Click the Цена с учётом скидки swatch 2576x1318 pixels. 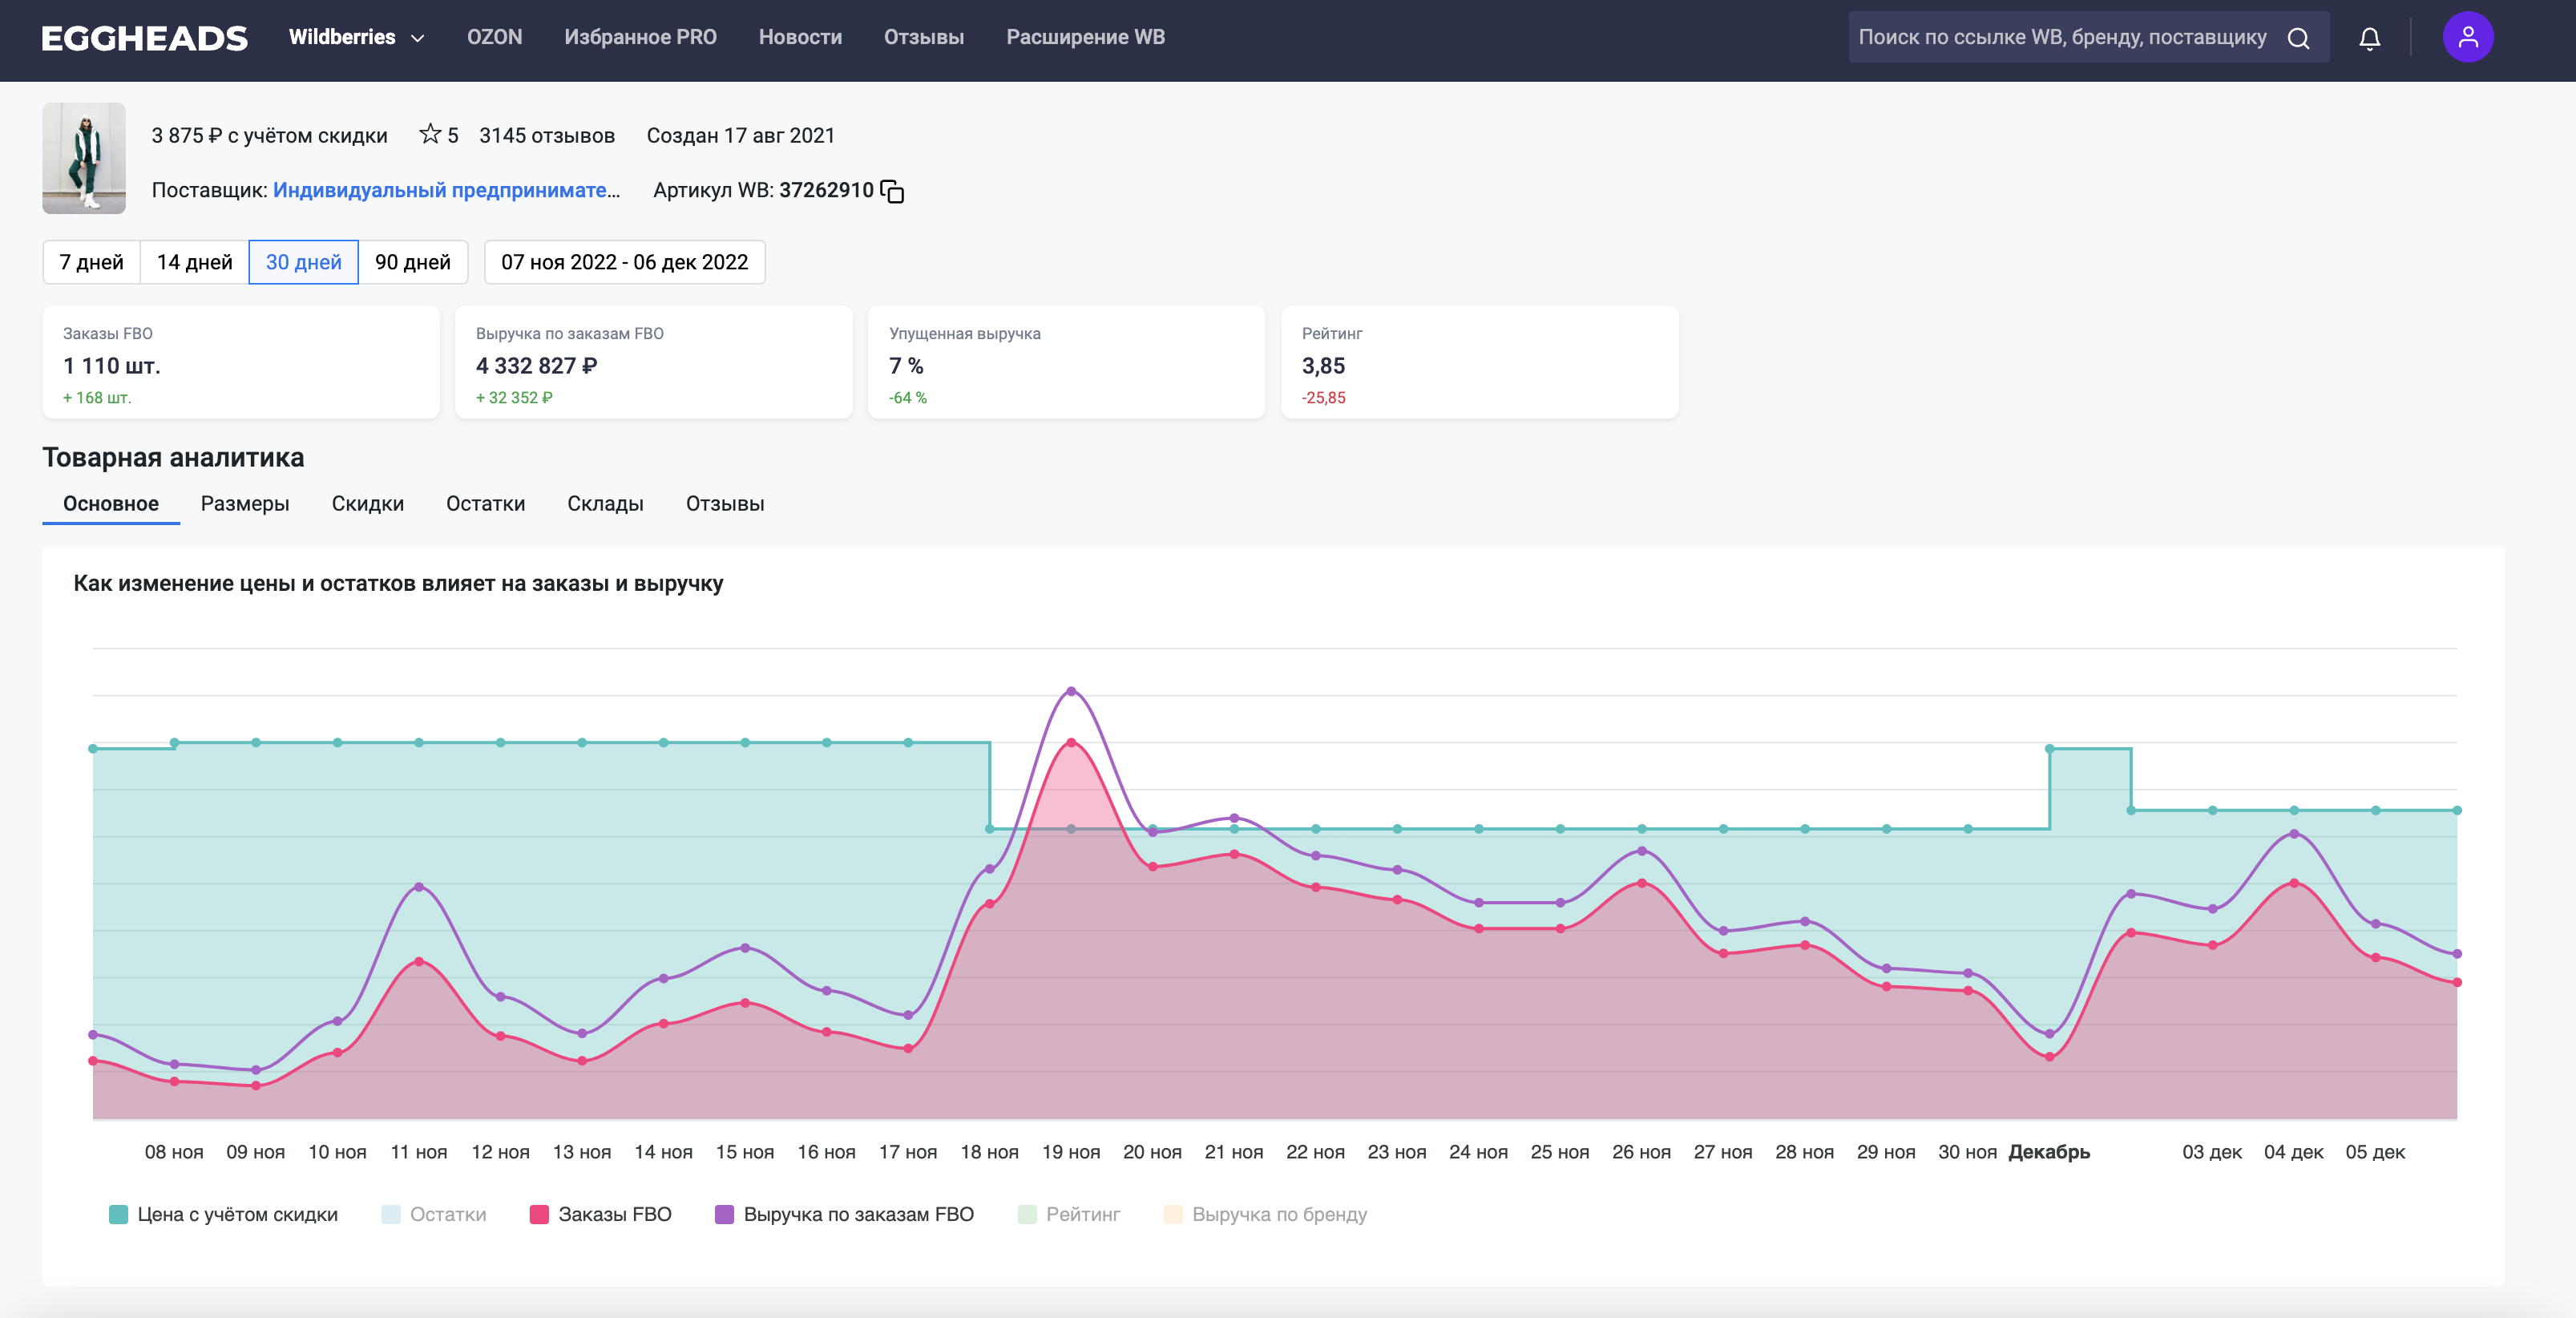(118, 1214)
